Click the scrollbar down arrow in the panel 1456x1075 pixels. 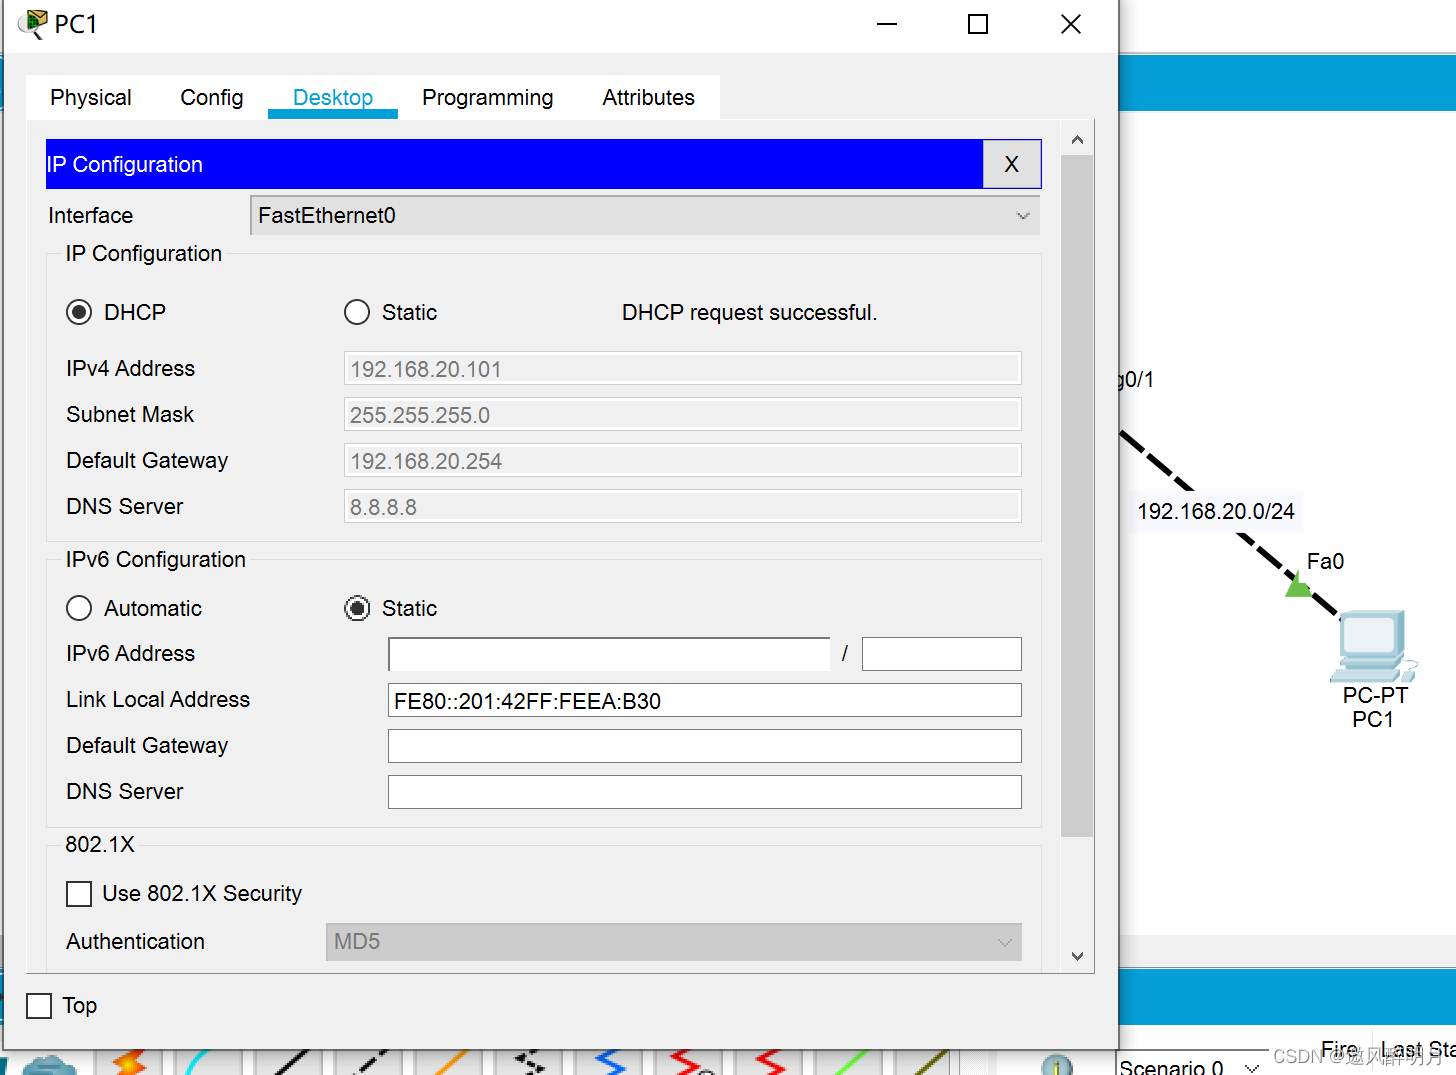pyautogui.click(x=1077, y=956)
